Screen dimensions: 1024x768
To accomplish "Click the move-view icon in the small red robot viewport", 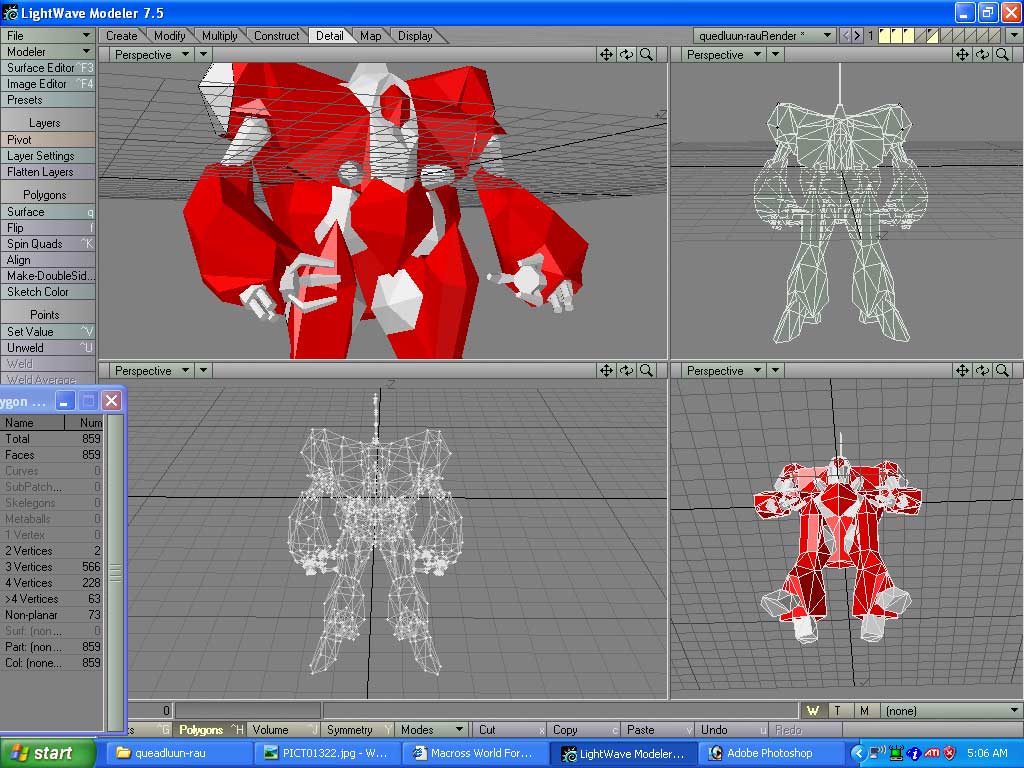I will pyautogui.click(x=962, y=370).
